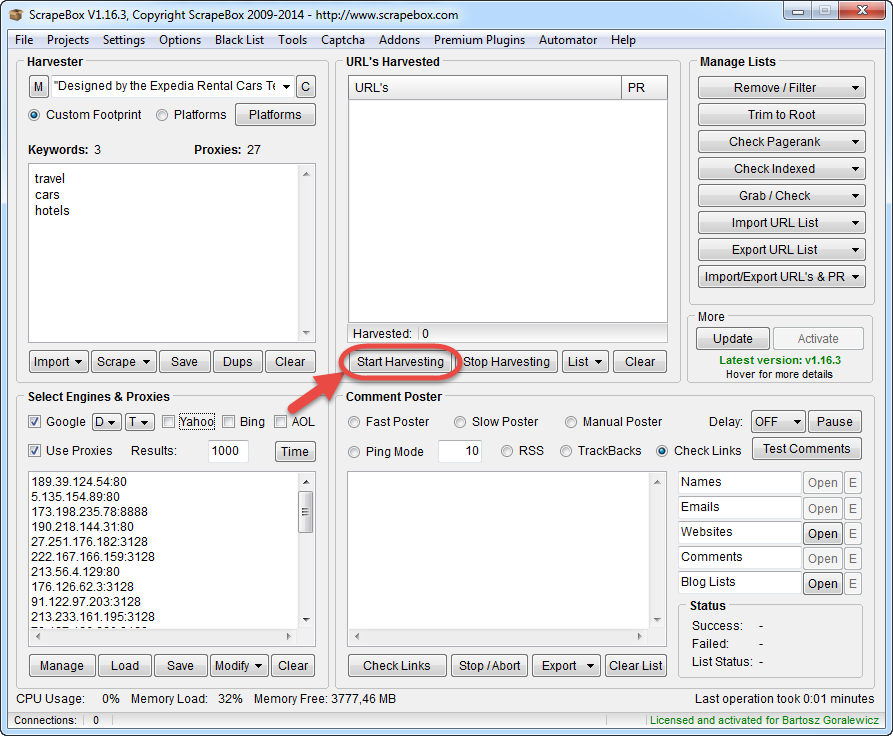Open the Import URL List dropdown
Viewport: 893px width, 736px height.
coord(781,223)
